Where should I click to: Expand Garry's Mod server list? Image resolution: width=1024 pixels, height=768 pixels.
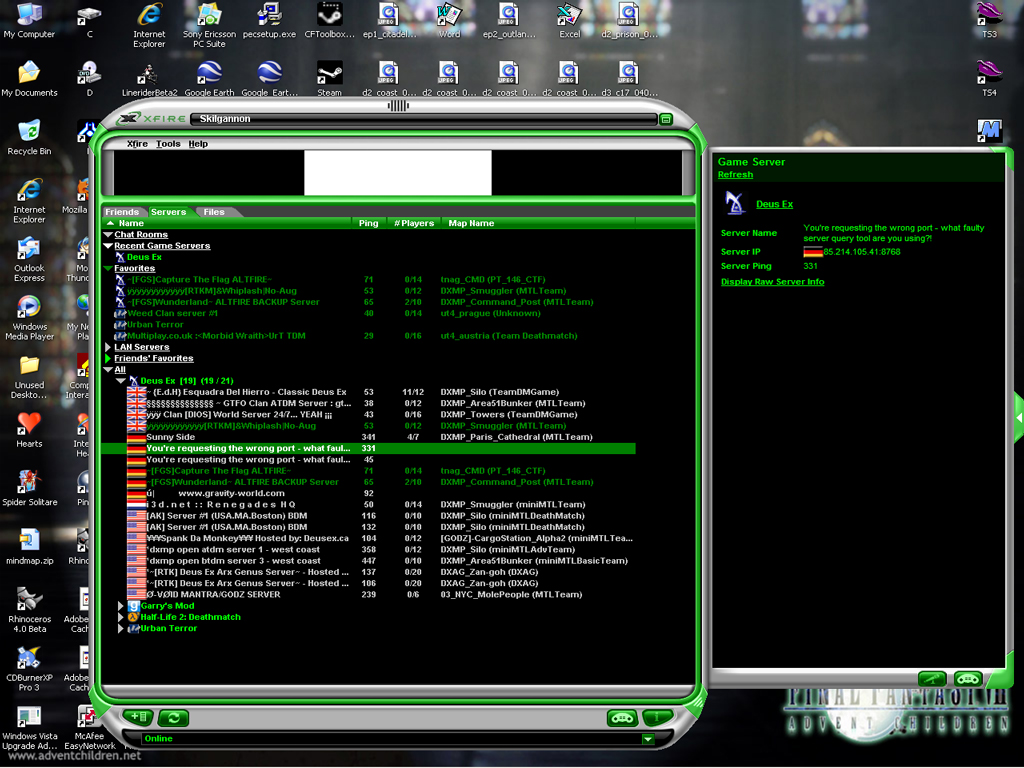tap(121, 605)
